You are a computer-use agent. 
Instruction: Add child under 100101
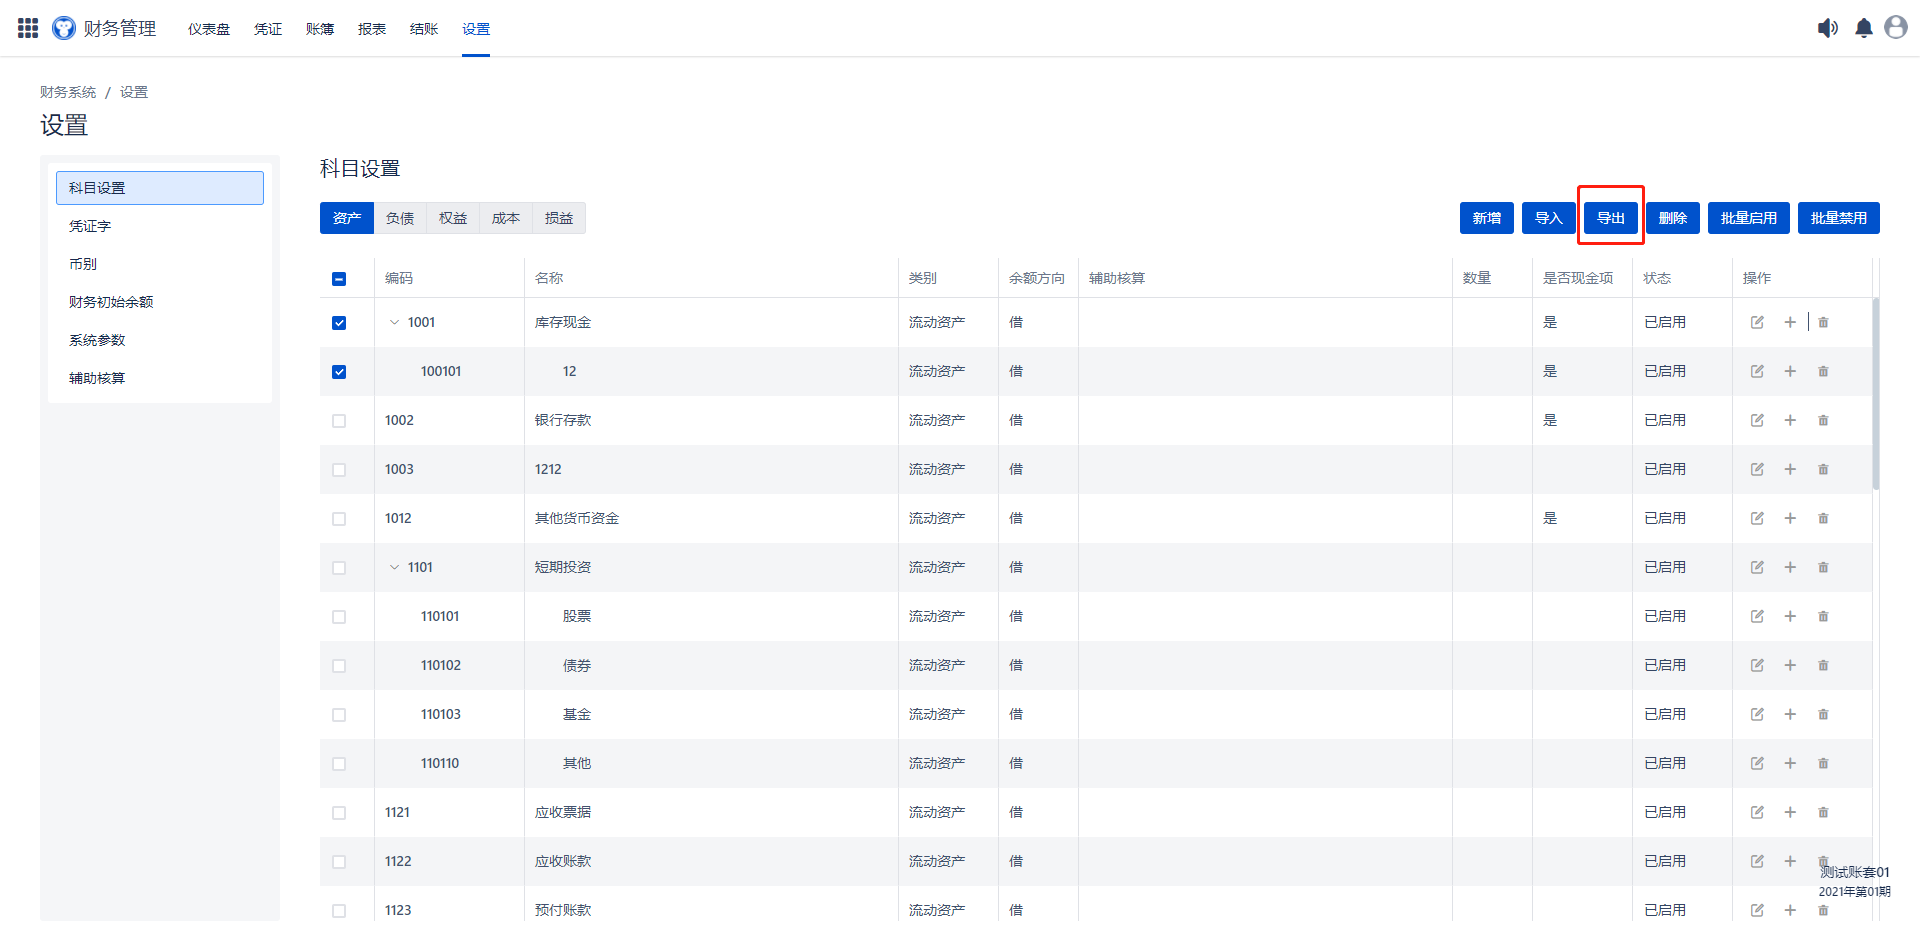1790,371
